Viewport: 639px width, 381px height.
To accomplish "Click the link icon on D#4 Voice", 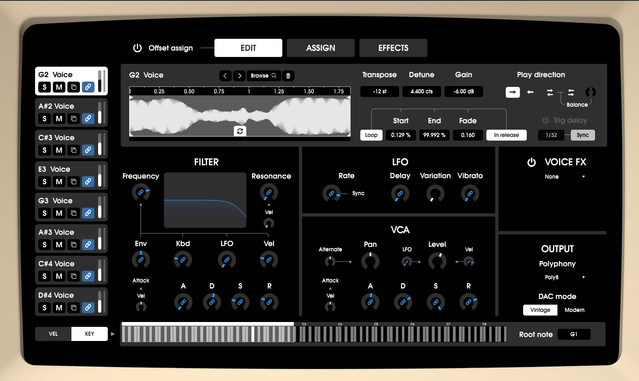I will (88, 308).
